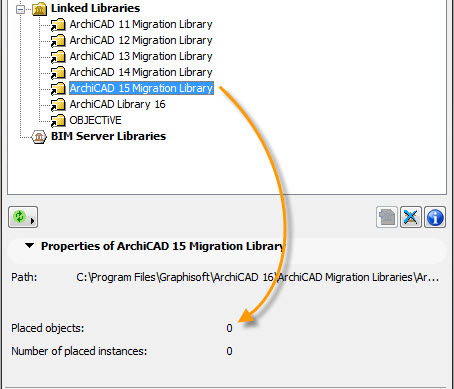Image resolution: width=454 pixels, height=389 pixels.
Task: Click folder icon of ArchiCAD 11 Migration Library
Action: click(x=58, y=24)
